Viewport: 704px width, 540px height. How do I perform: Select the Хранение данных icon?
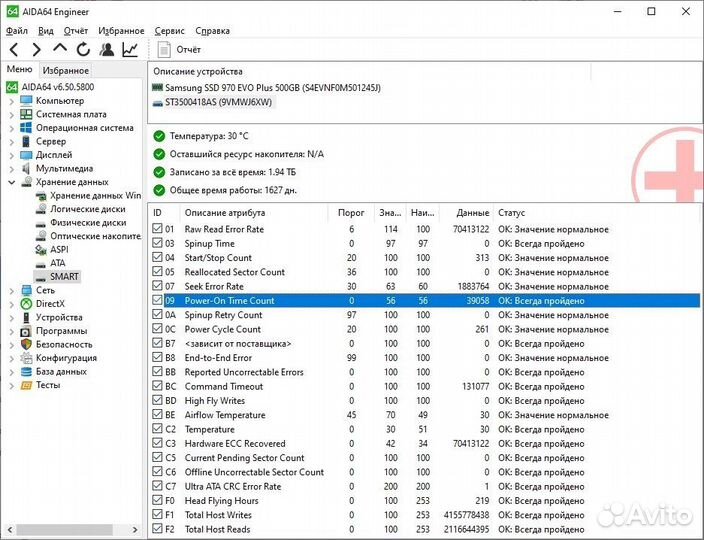pos(27,182)
